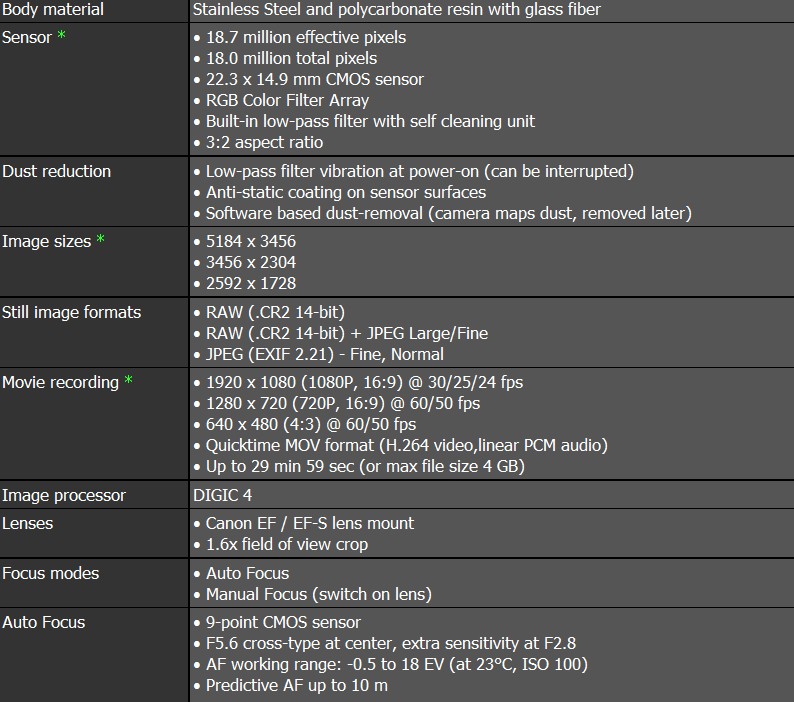Click the 18.7 million effective pixels line
The image size is (794, 702).
305,37
